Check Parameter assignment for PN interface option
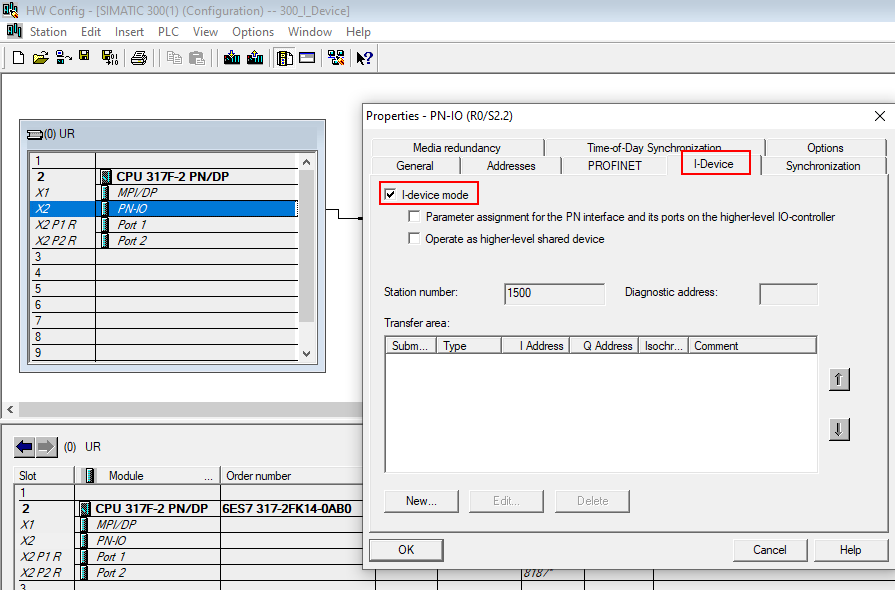This screenshot has width=895, height=590. tap(414, 217)
